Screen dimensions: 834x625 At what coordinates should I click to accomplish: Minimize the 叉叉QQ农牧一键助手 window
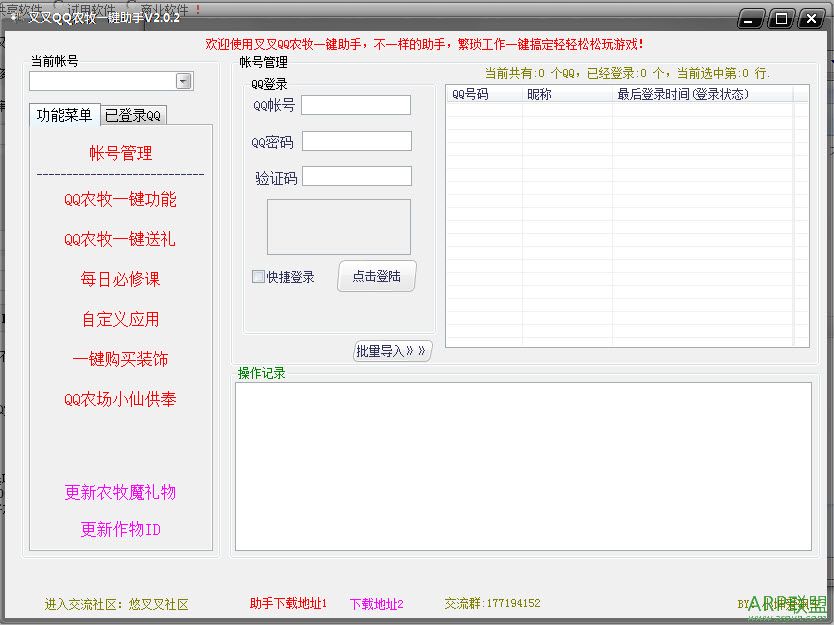click(x=751, y=19)
